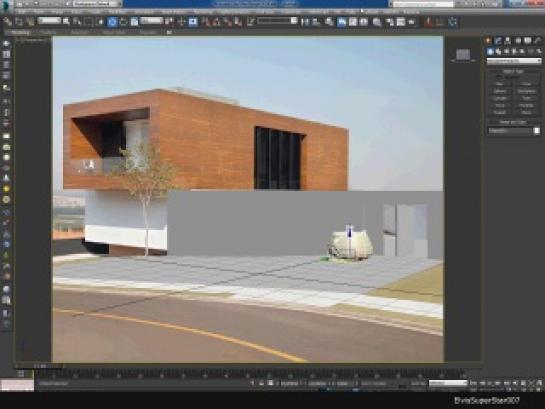Open the Hierarchy command panel tab
Viewport: 545px width, 409px height.
coord(508,41)
